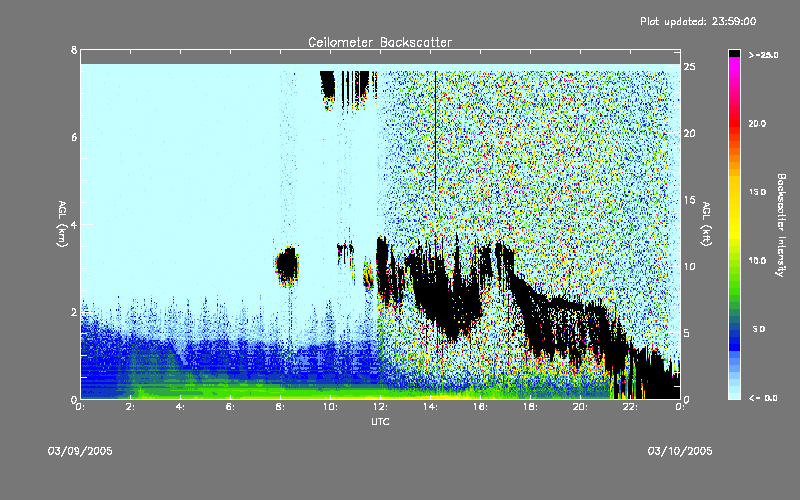Image resolution: width=800 pixels, height=500 pixels.
Task: Click the "<= 0.0" colorbar minimum label
Action: 763,398
